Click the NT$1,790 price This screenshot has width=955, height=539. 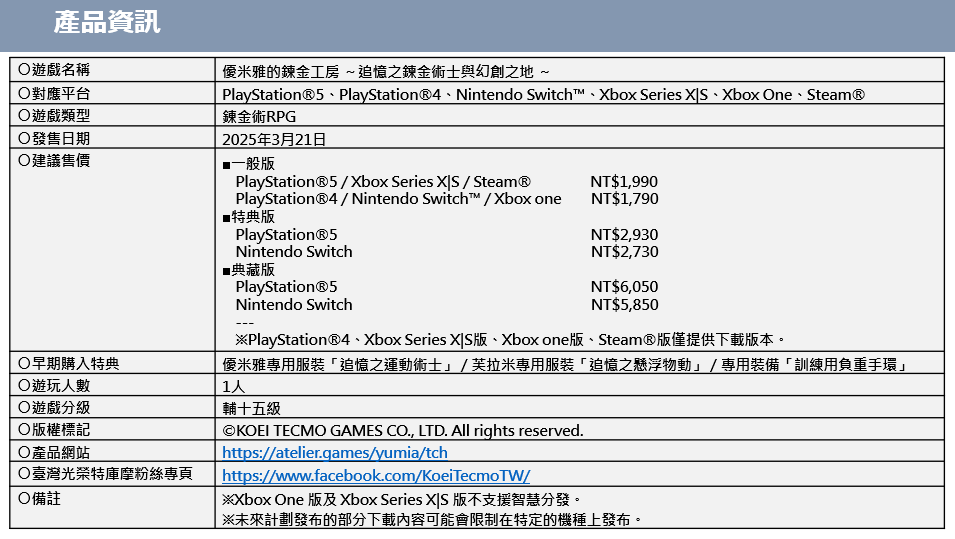(x=624, y=199)
